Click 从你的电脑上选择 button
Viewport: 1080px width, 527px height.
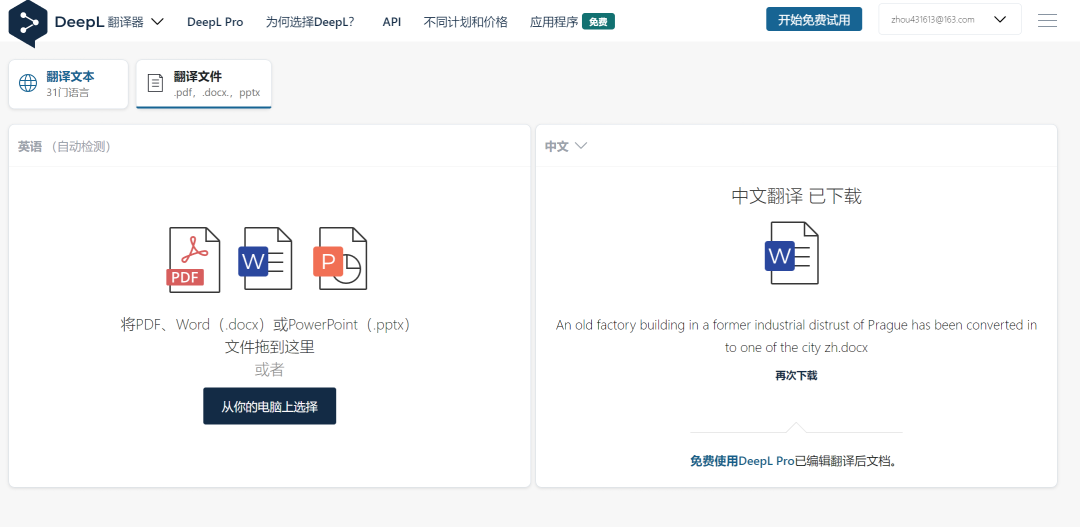point(269,406)
